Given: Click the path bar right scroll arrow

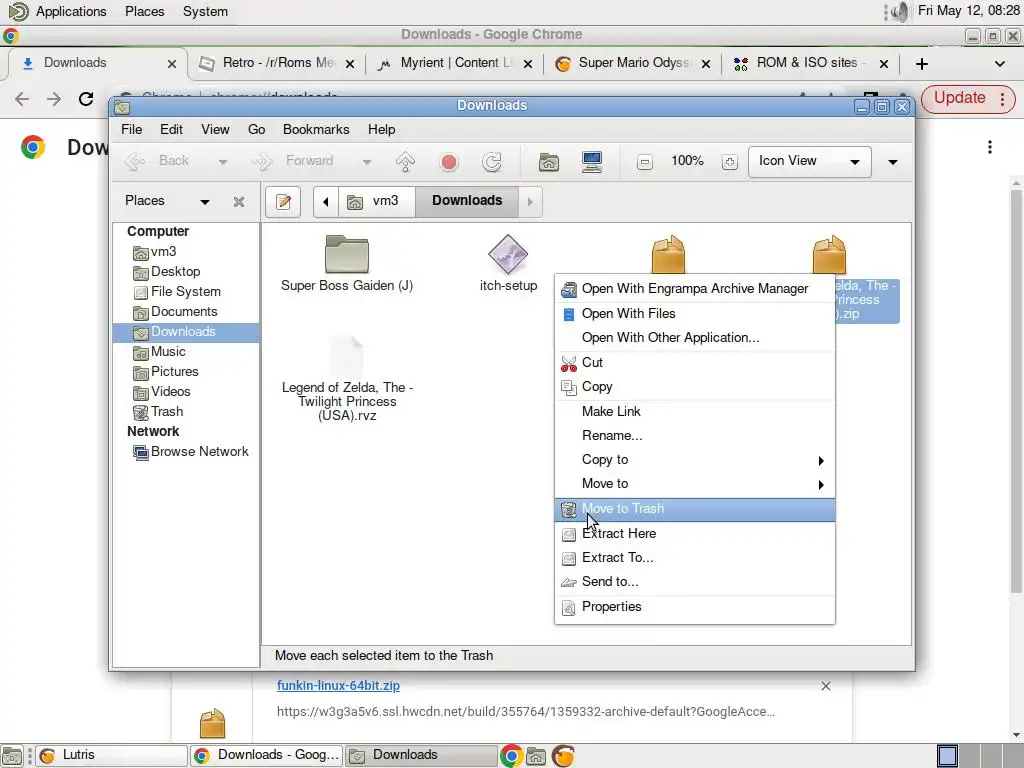Looking at the screenshot, I should pos(530,202).
